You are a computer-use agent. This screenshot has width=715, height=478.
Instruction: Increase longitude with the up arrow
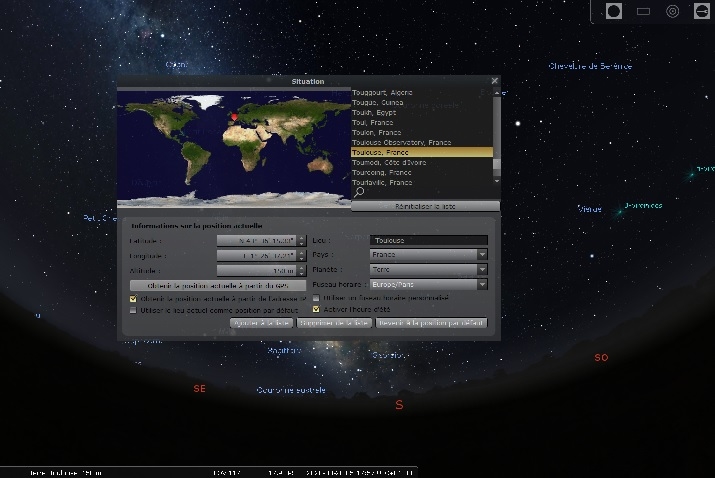(301, 253)
